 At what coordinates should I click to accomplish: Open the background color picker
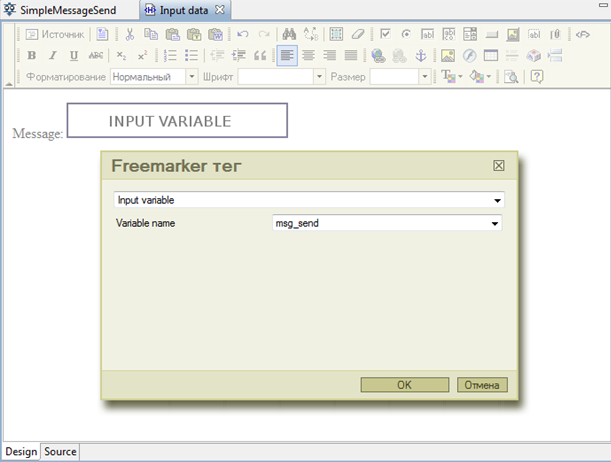click(x=480, y=77)
